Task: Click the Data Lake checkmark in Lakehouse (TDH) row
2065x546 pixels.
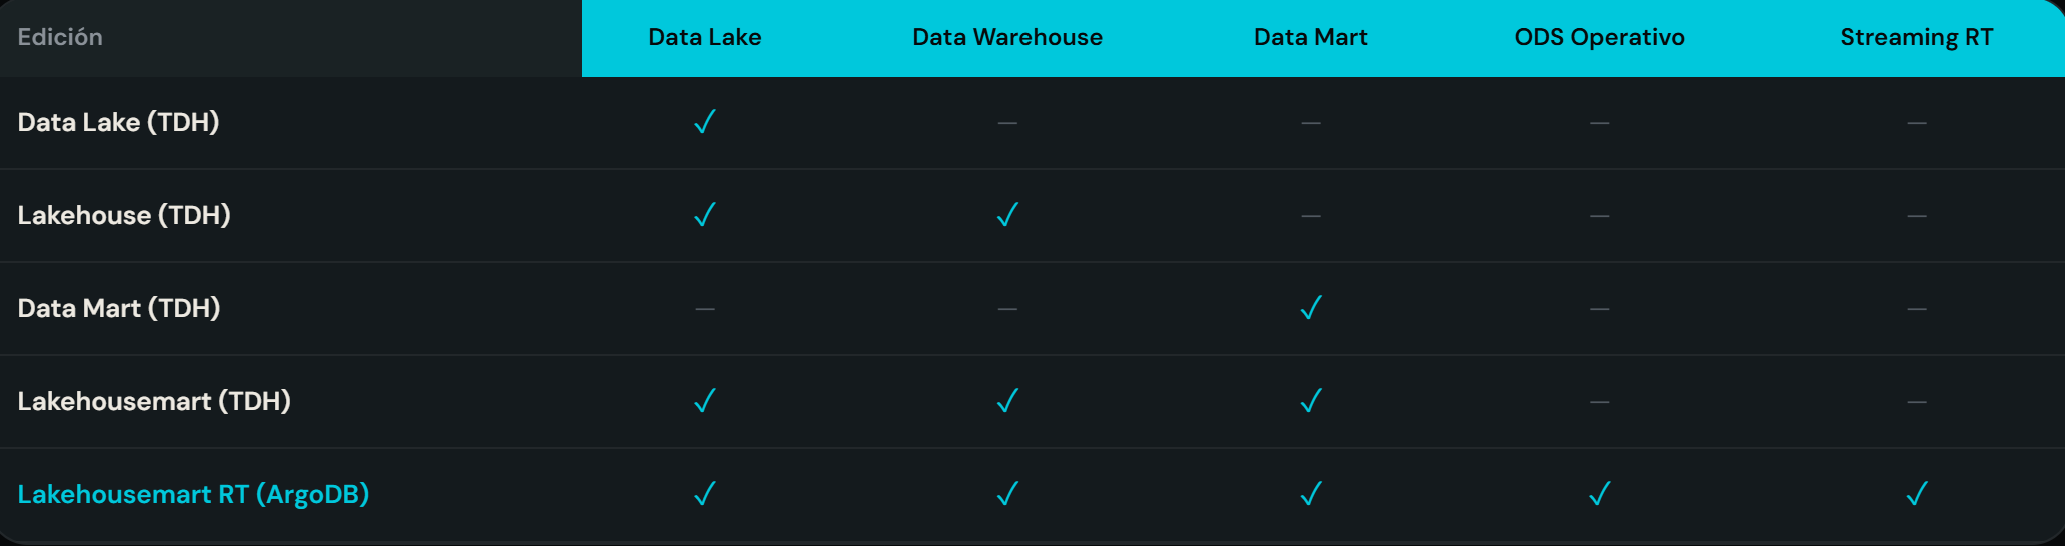Action: [705, 215]
